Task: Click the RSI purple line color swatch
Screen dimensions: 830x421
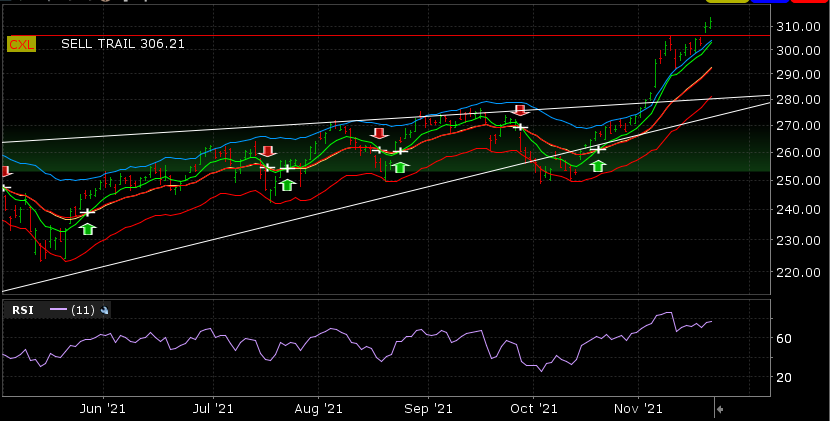Action: point(58,310)
